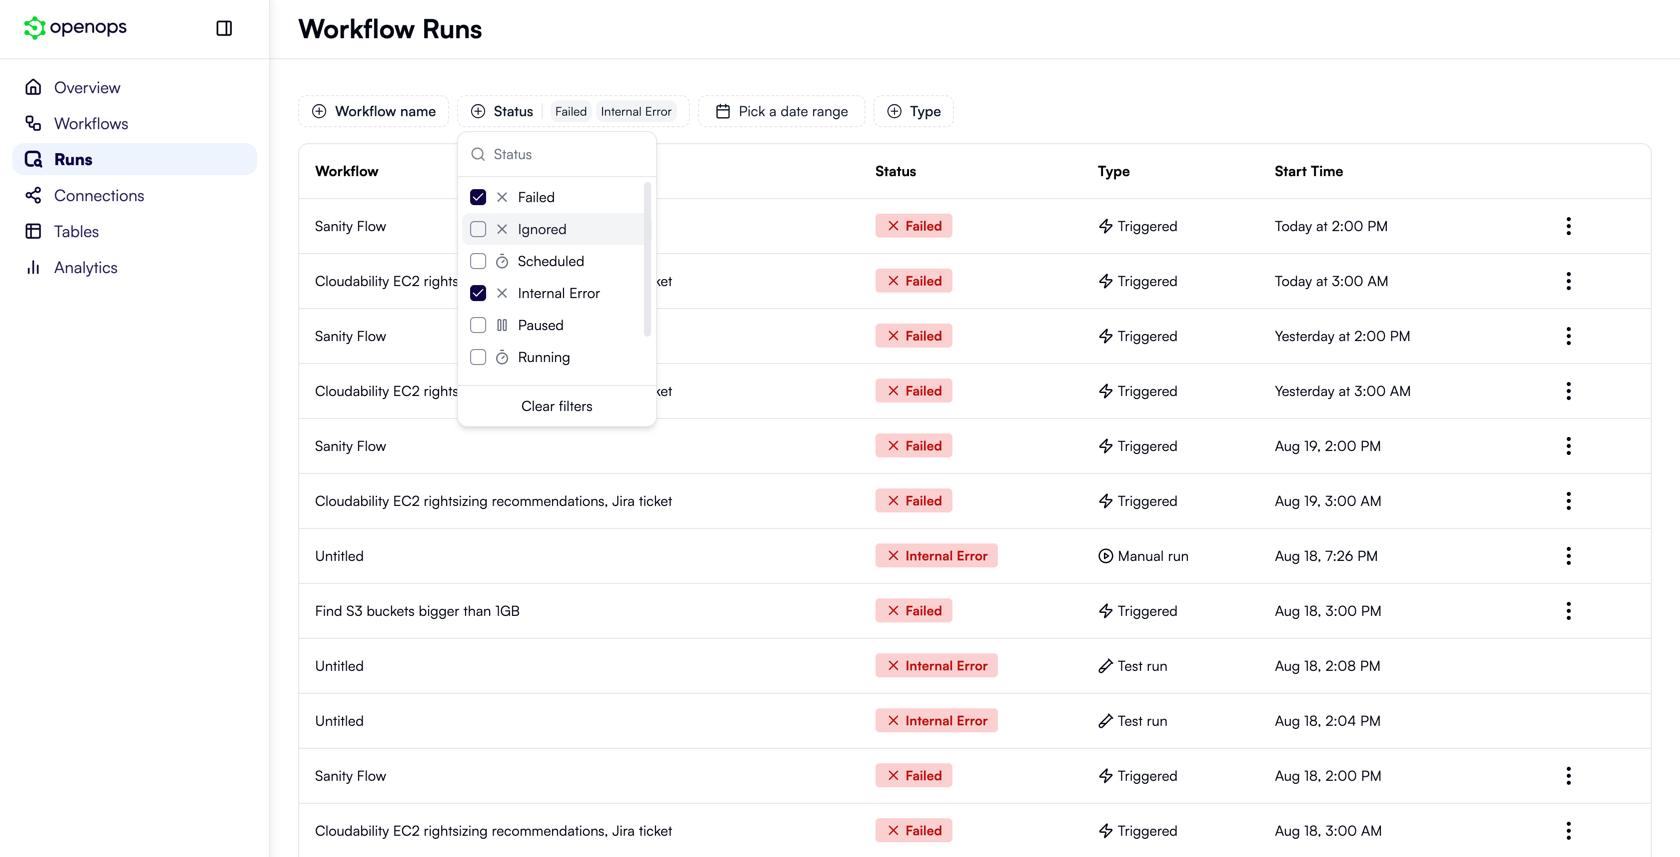Click Internal Error badge of 7:26 PM run
The height and width of the screenshot is (857, 1680).
point(936,556)
